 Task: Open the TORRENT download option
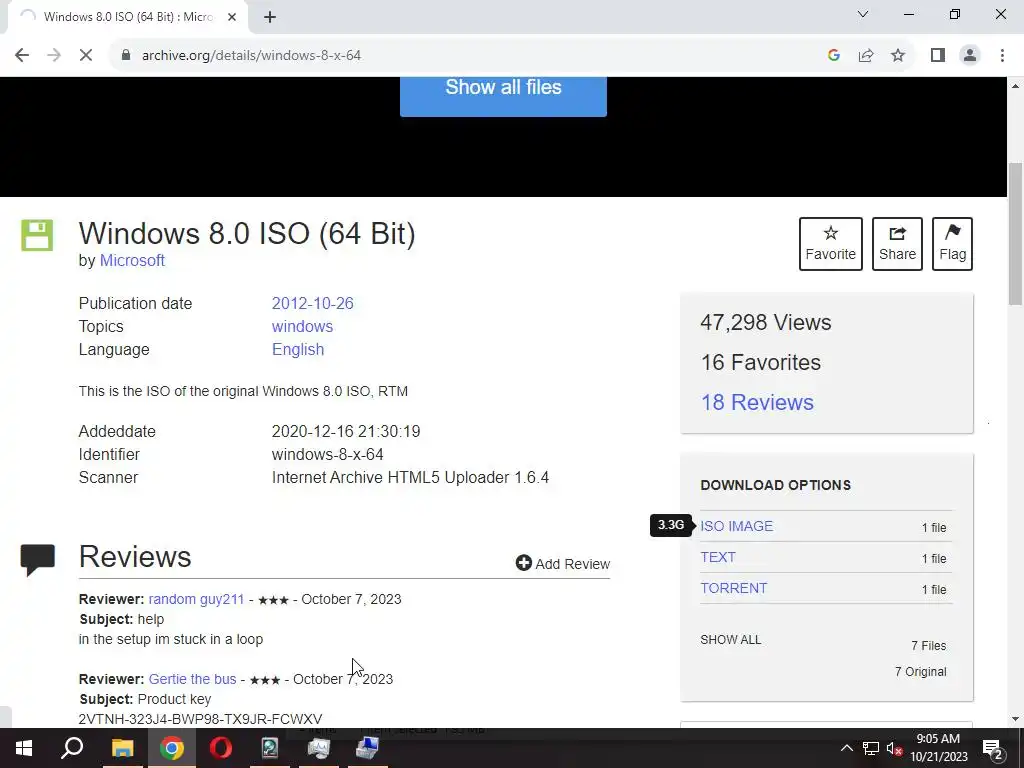coord(733,588)
